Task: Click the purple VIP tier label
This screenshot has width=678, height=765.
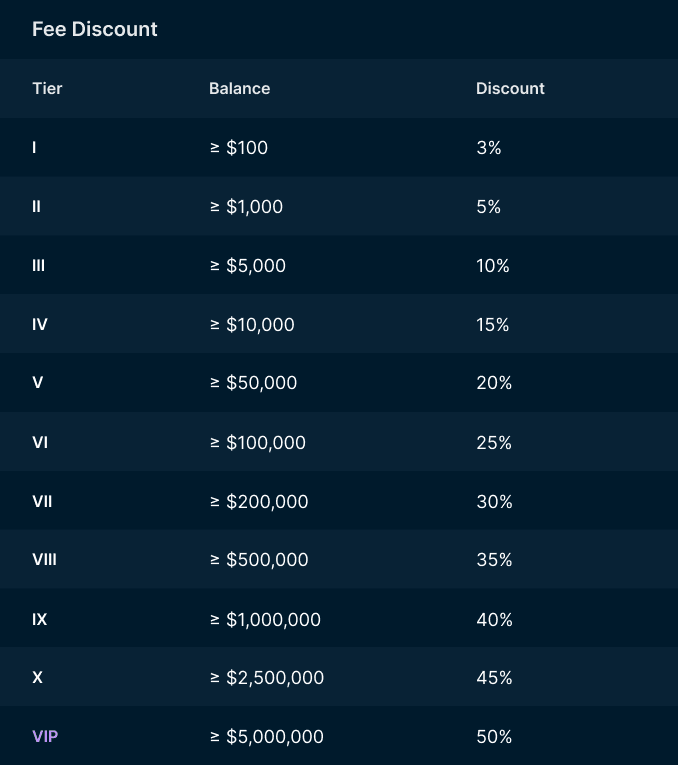Action: click(x=46, y=736)
